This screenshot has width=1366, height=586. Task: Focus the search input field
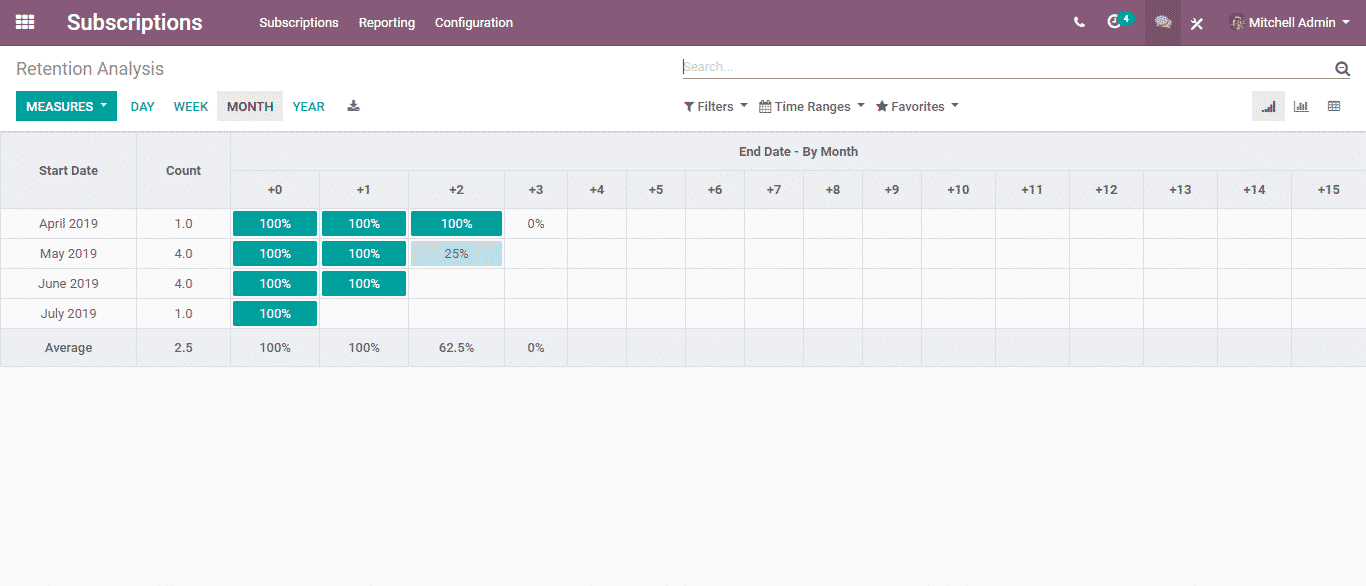[x=1000, y=67]
